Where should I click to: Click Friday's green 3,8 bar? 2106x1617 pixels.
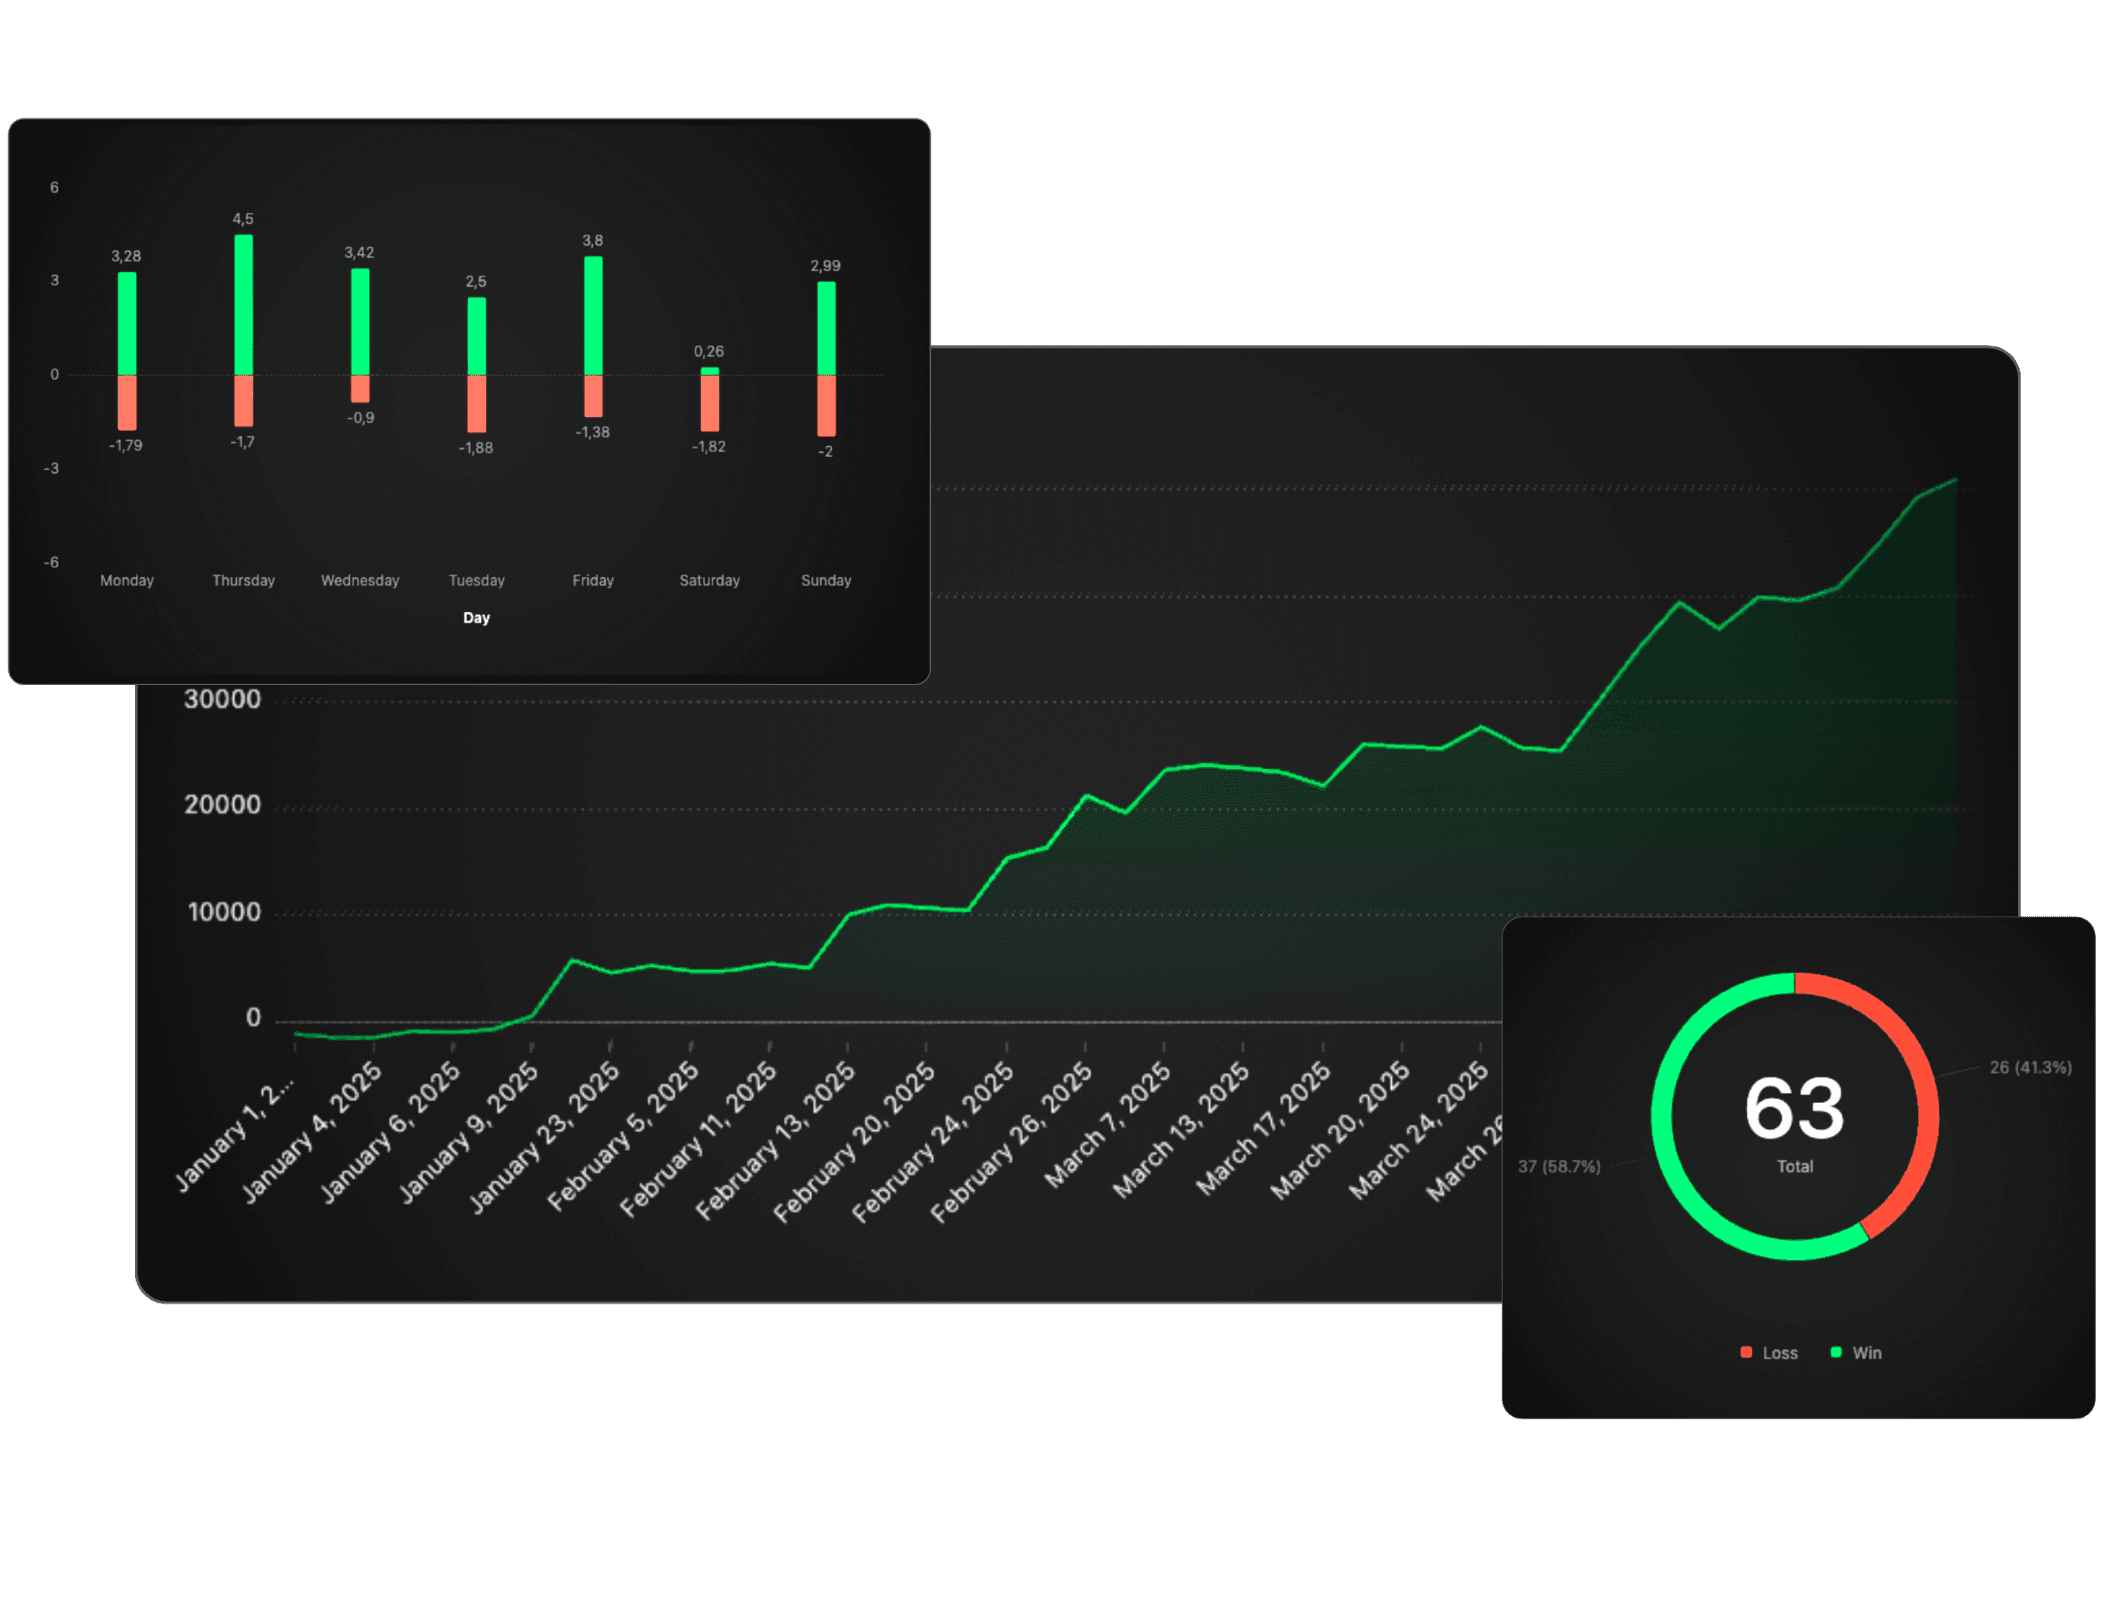pos(593,315)
